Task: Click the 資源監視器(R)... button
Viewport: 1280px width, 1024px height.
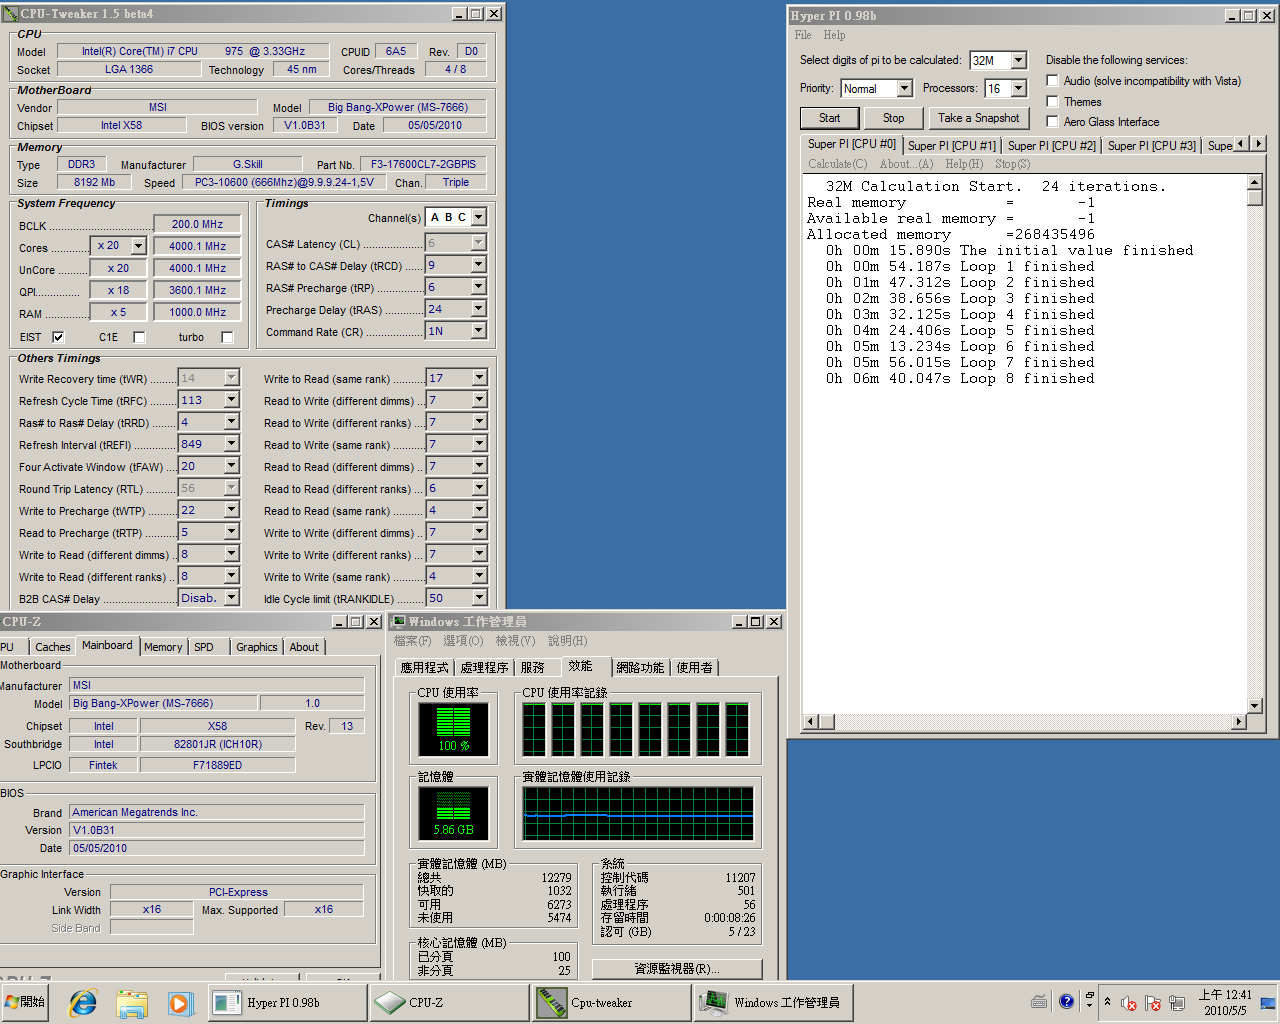Action: click(677, 969)
